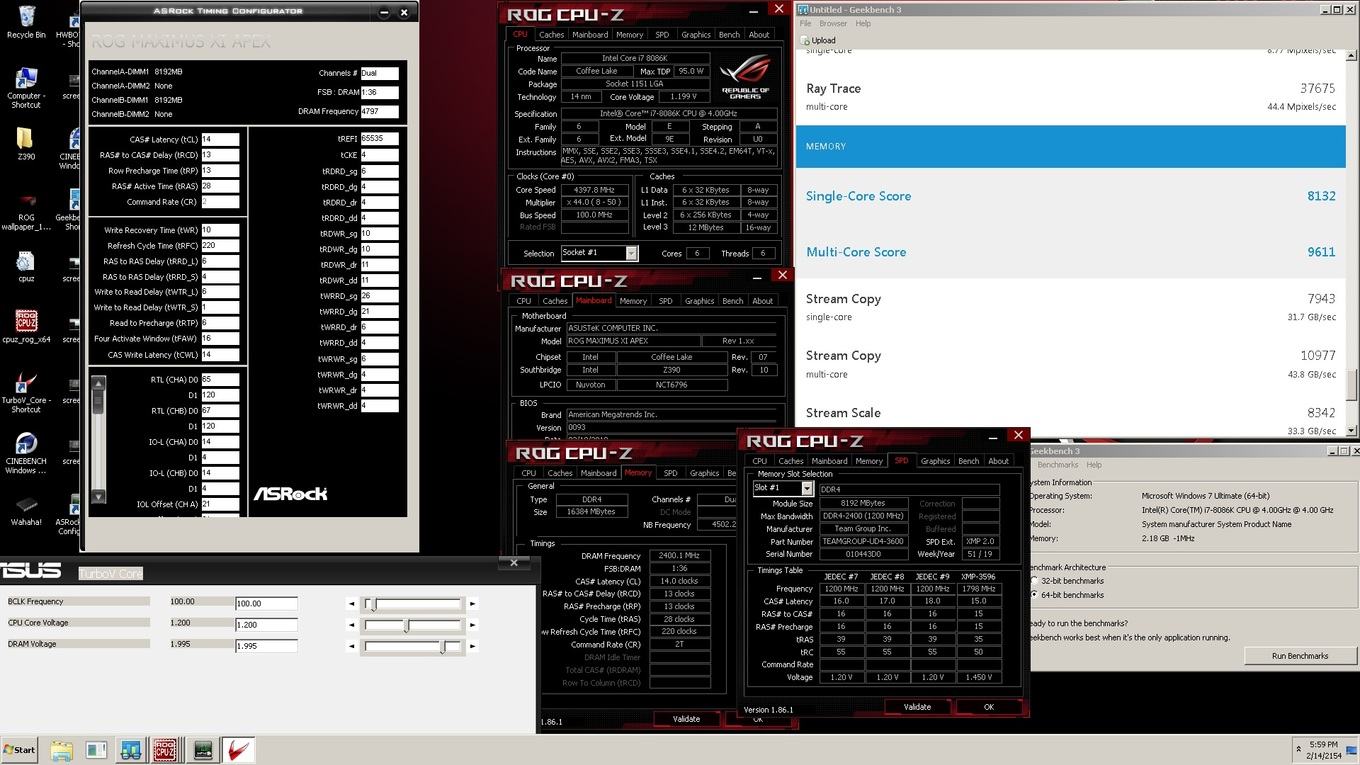Image resolution: width=1360 pixels, height=765 pixels.
Task: Click the Upload icon in Geekbench toolbar
Action: coord(805,40)
